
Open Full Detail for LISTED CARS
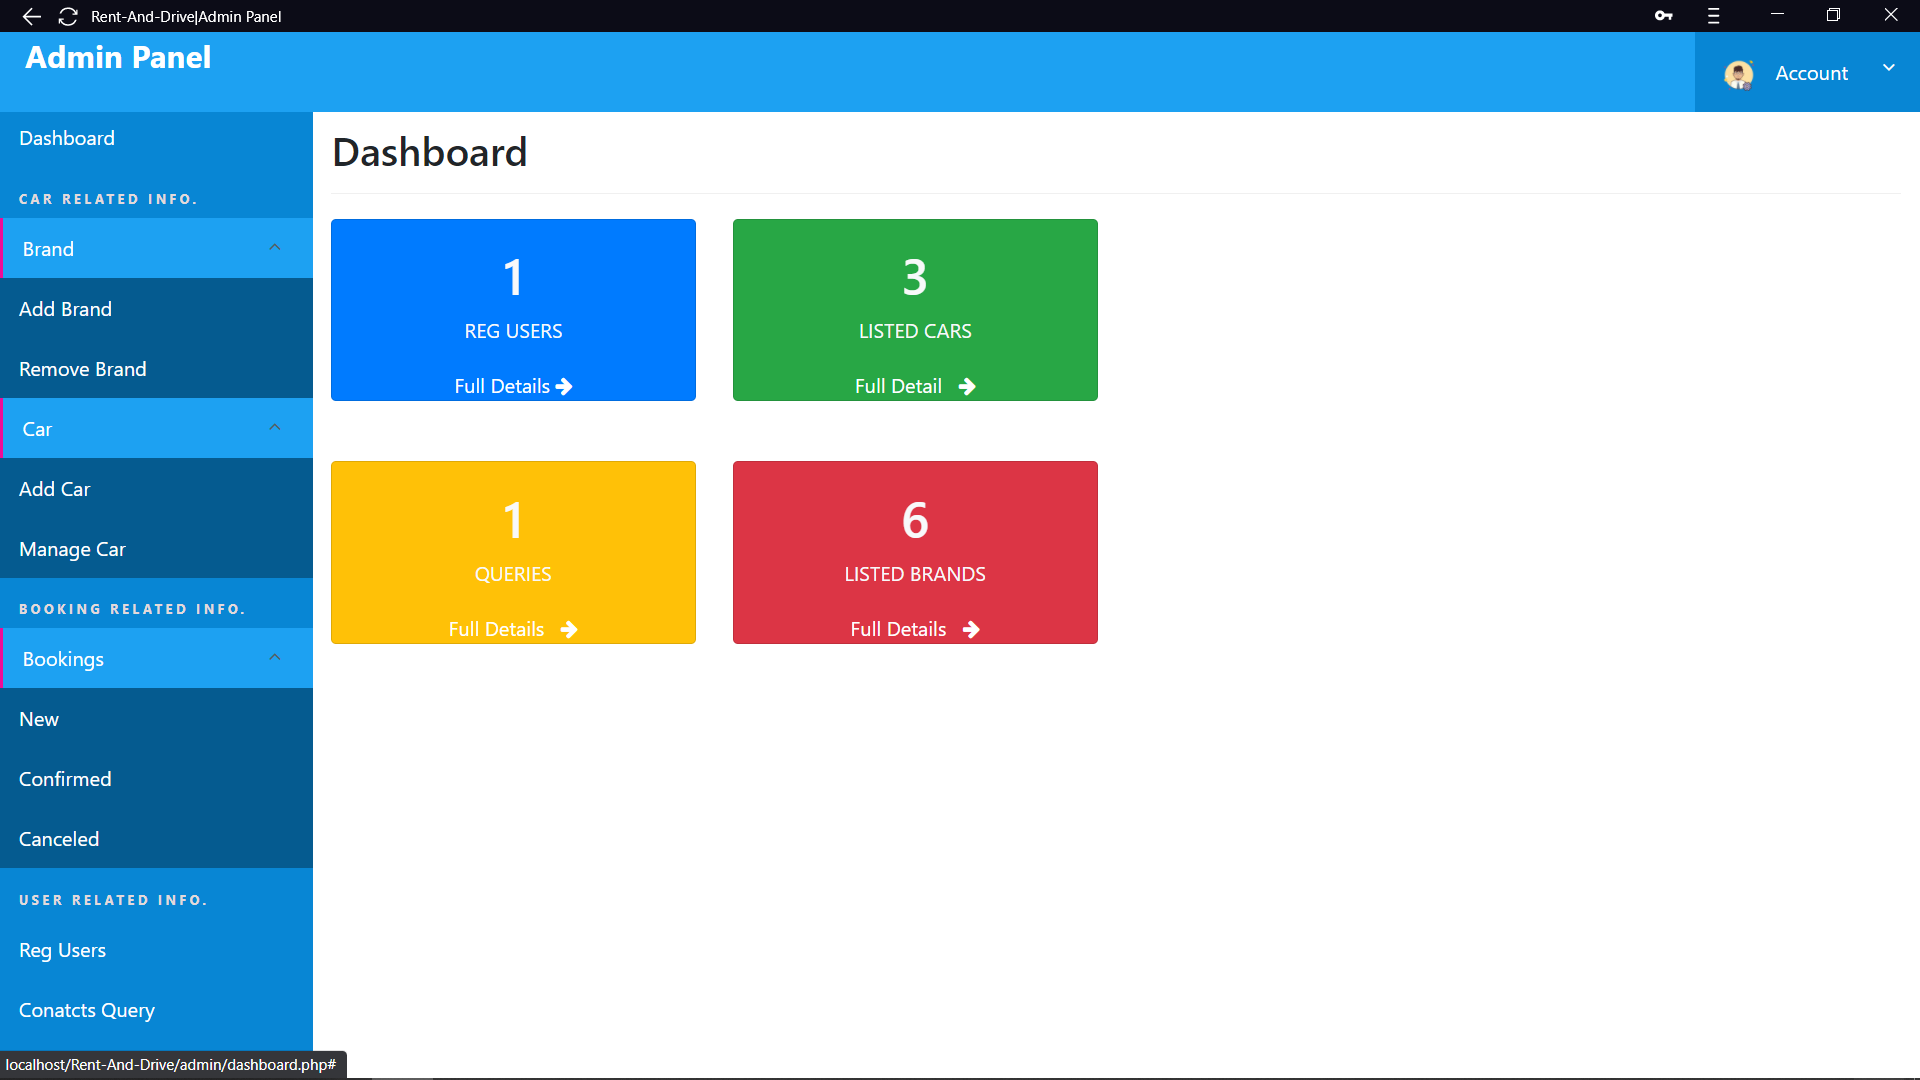coord(899,385)
